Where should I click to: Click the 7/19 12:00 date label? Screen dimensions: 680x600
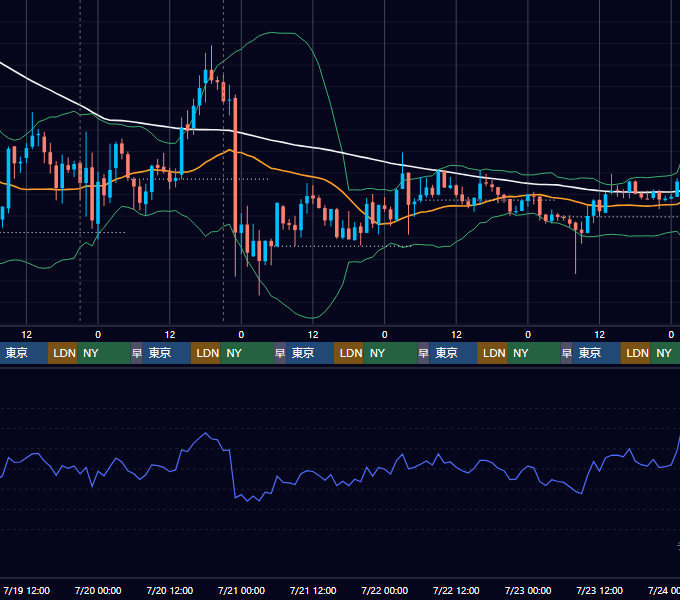pos(26,590)
